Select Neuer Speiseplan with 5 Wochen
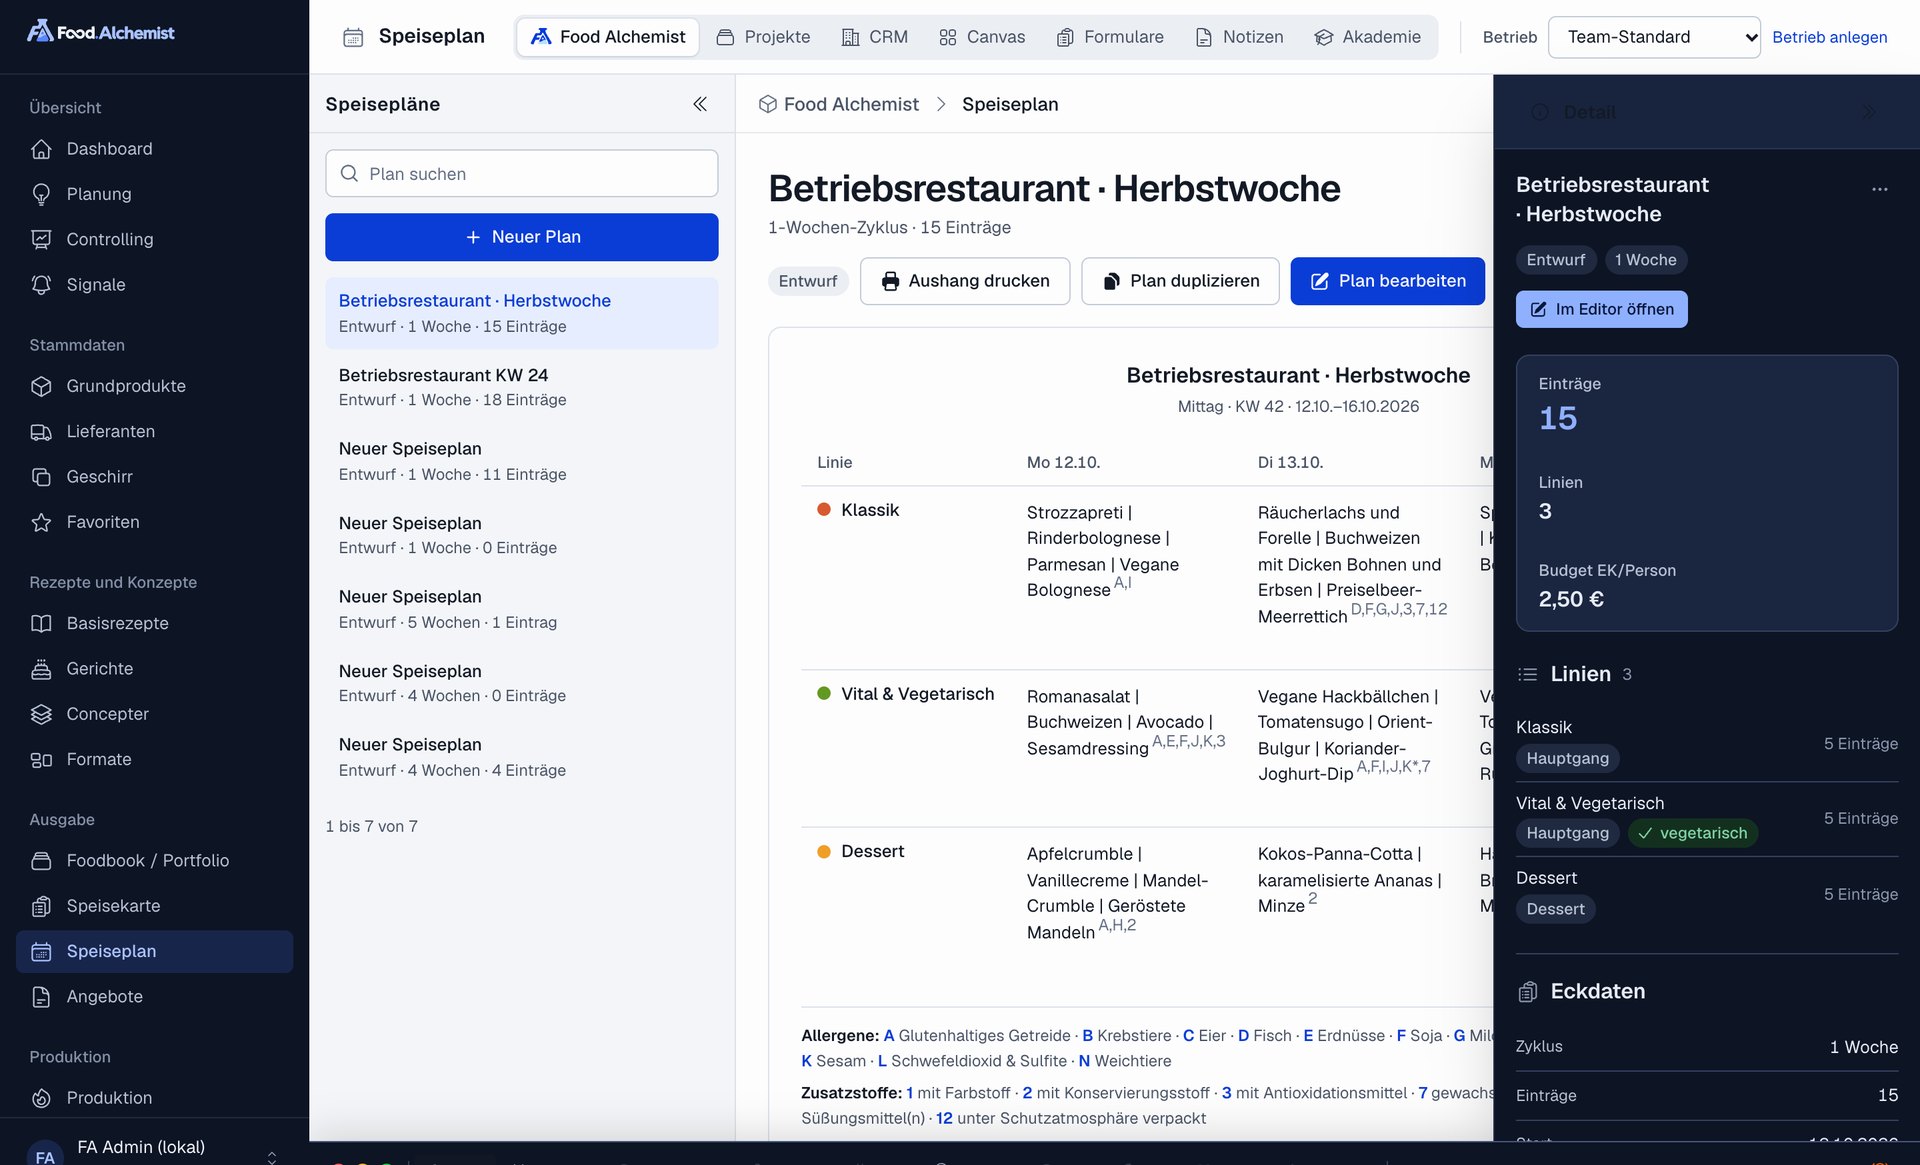Image resolution: width=1920 pixels, height=1165 pixels. click(521, 609)
